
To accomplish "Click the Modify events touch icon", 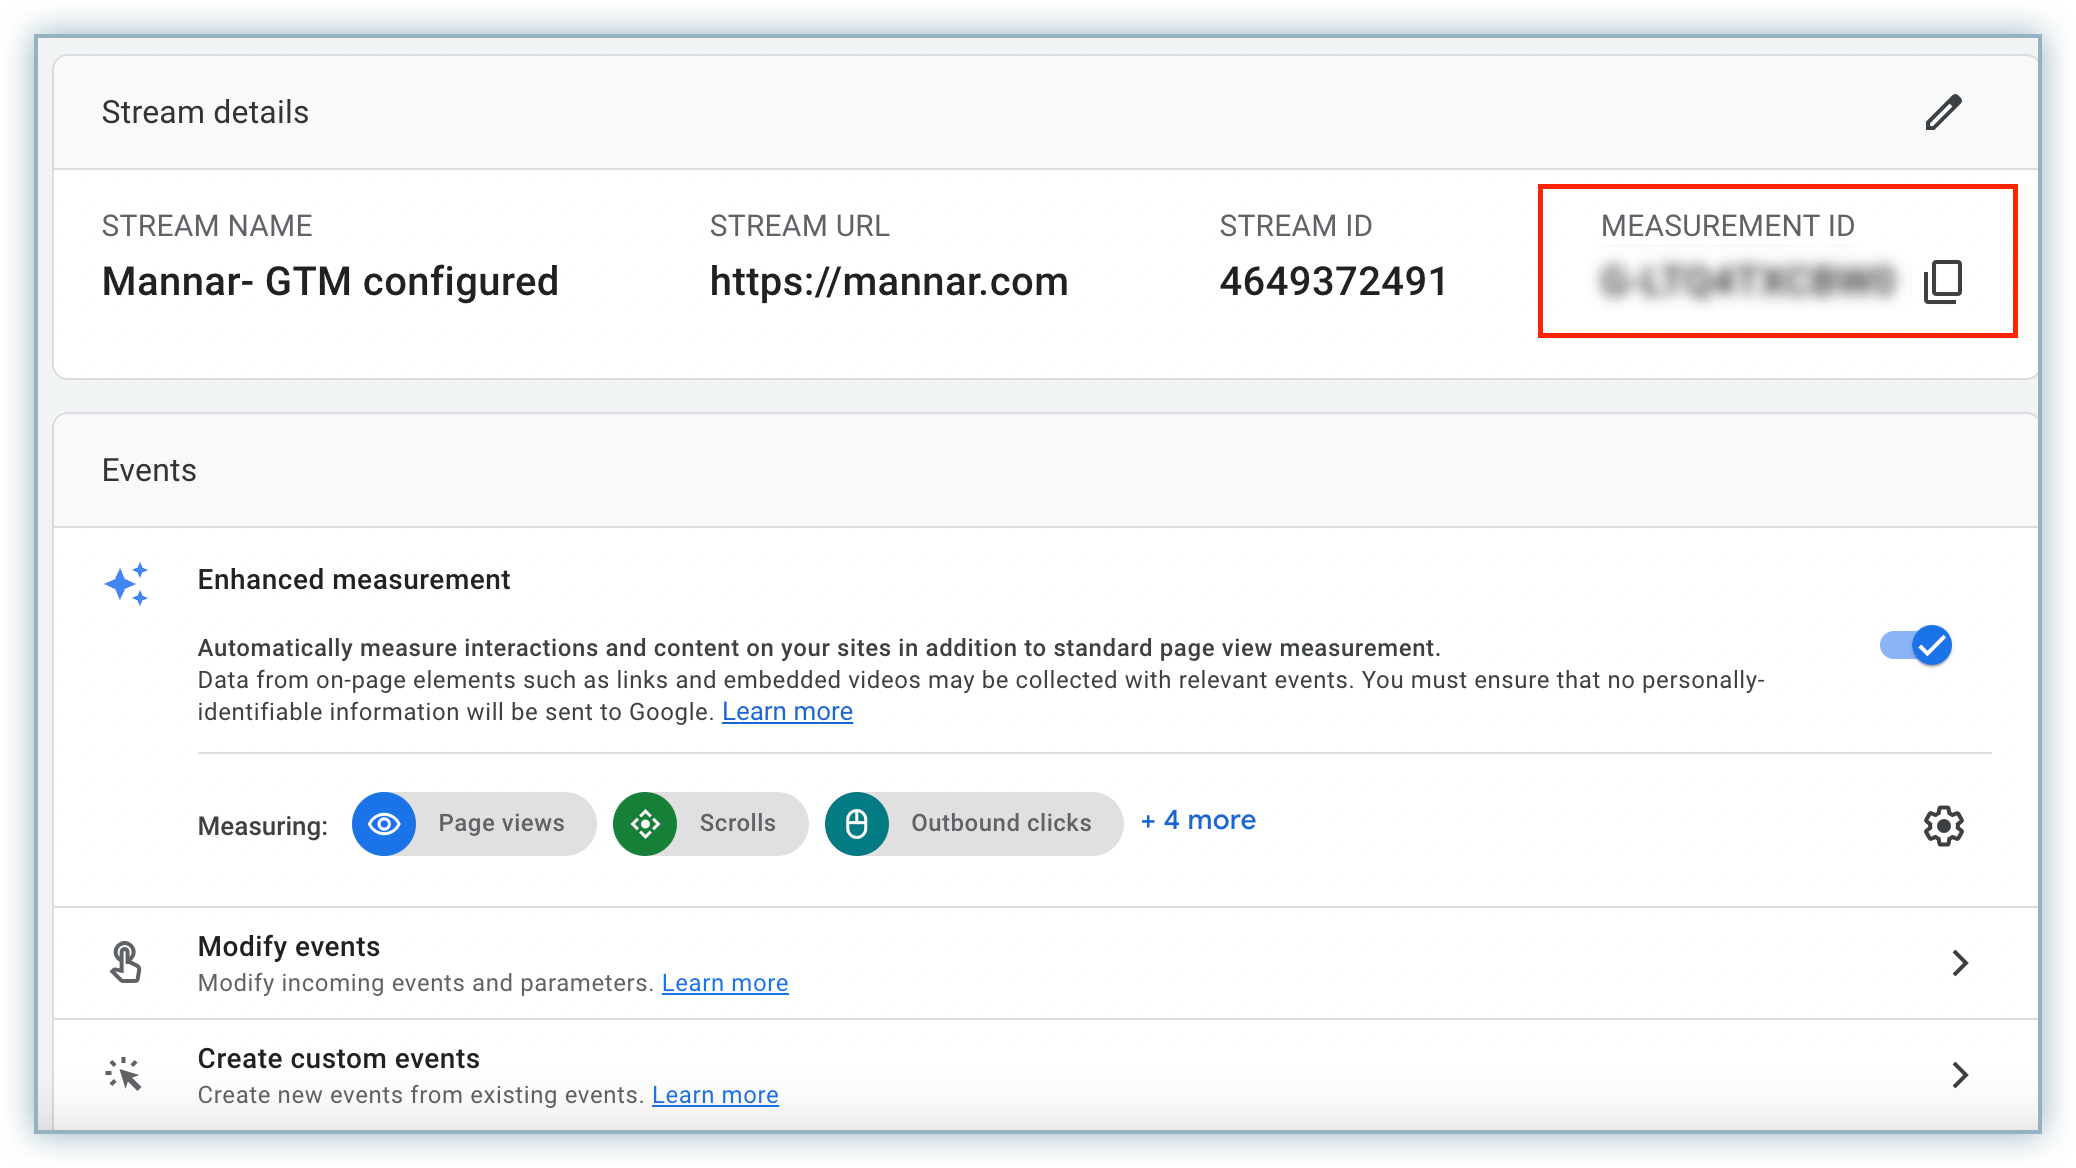I will (x=125, y=963).
